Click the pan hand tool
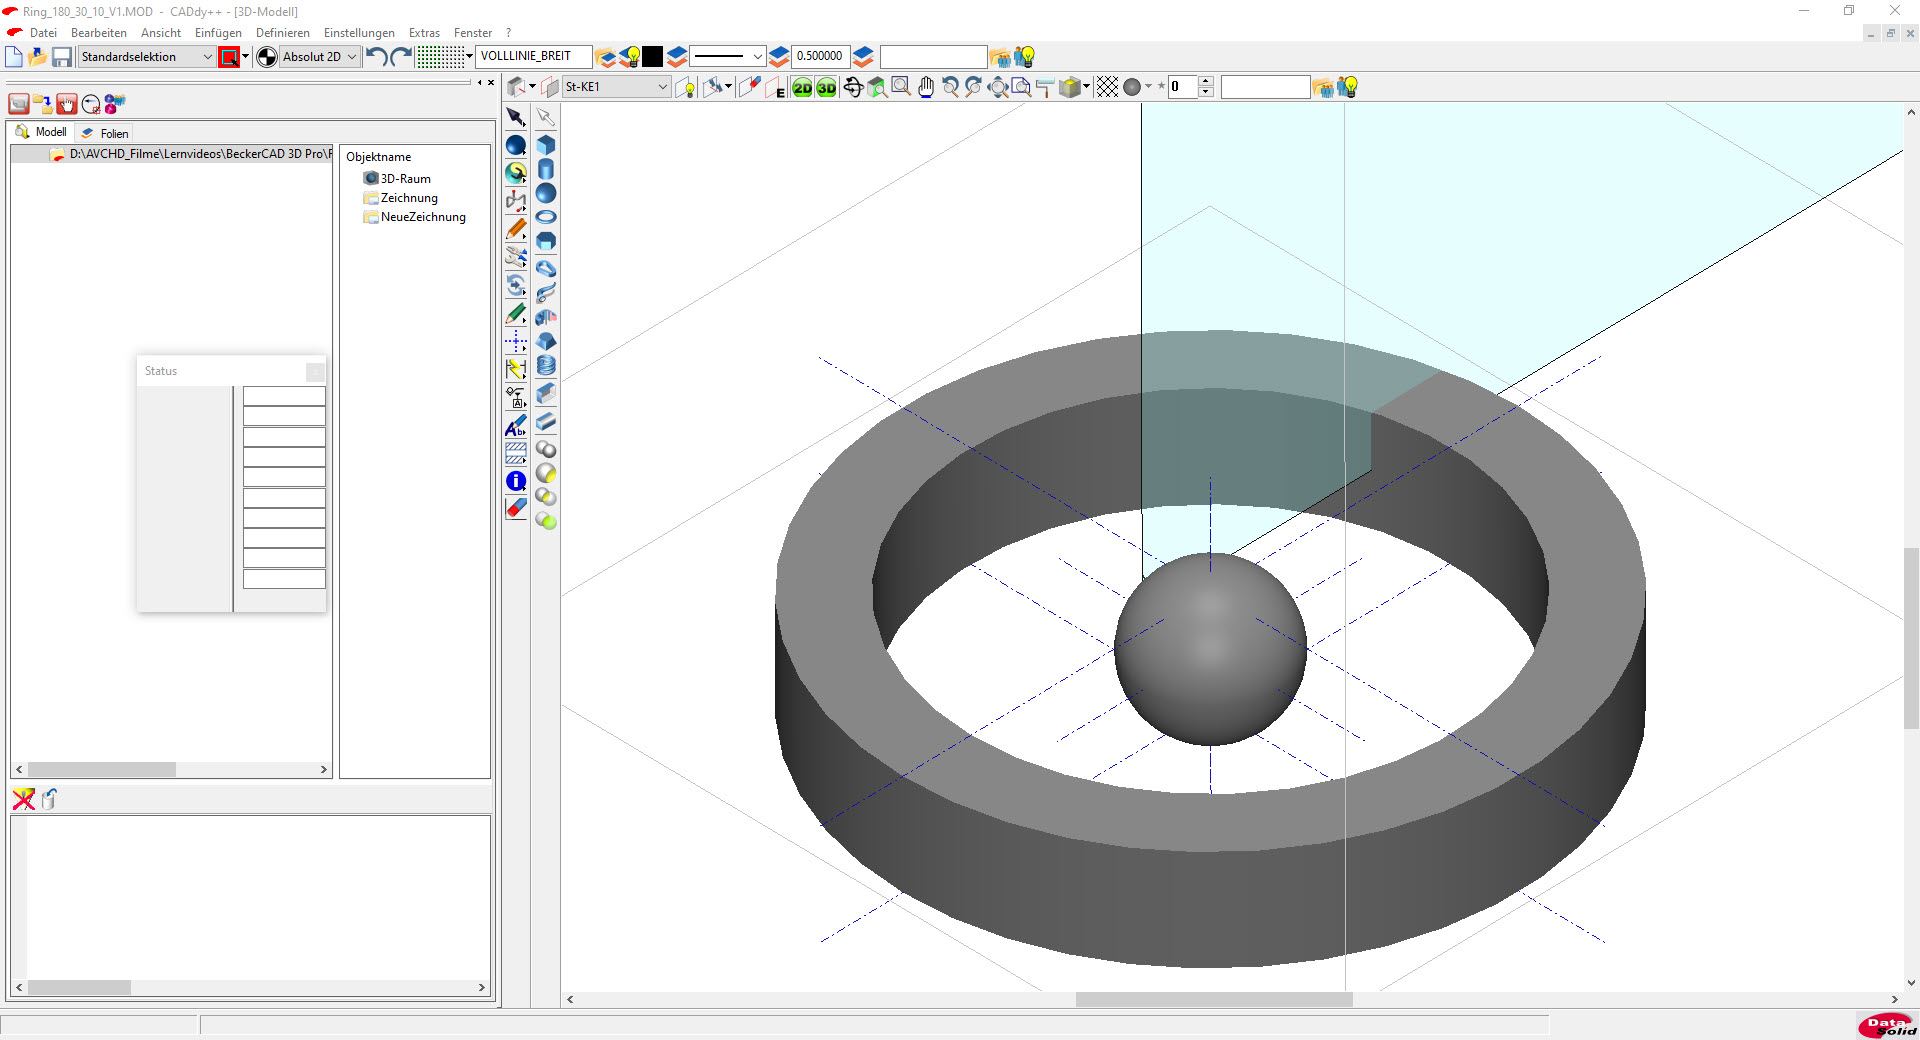This screenshot has width=1920, height=1040. click(x=926, y=88)
